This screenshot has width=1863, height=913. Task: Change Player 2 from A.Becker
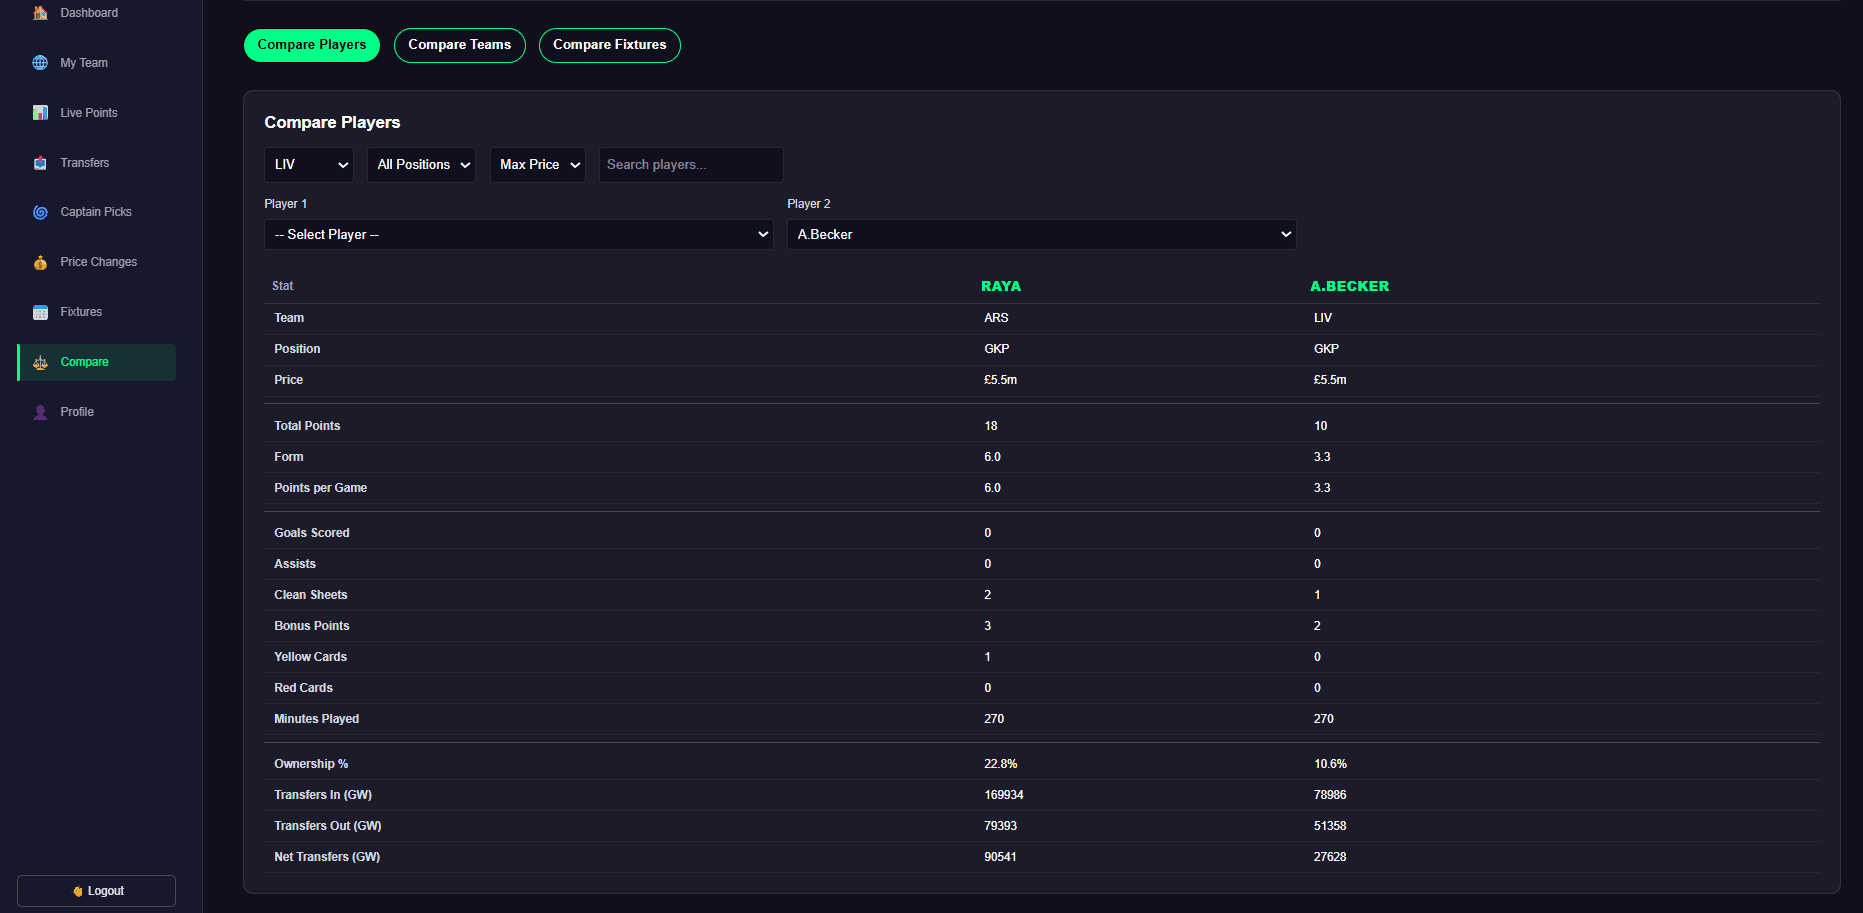(1041, 235)
